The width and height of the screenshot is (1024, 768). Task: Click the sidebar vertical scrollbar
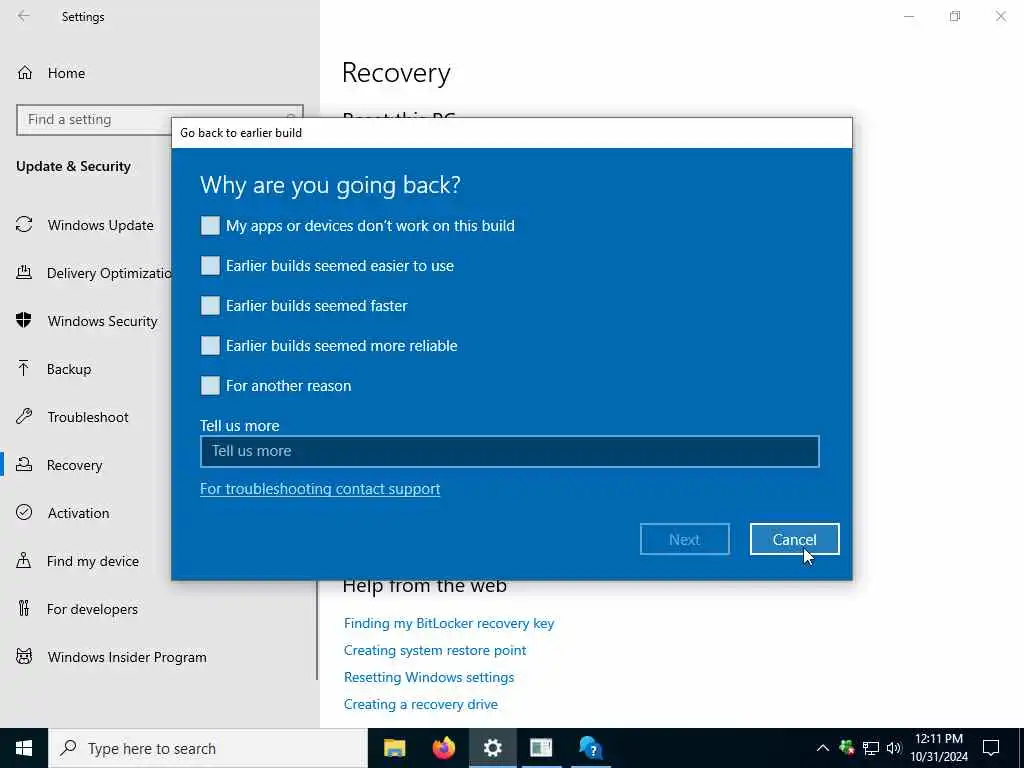click(317, 630)
